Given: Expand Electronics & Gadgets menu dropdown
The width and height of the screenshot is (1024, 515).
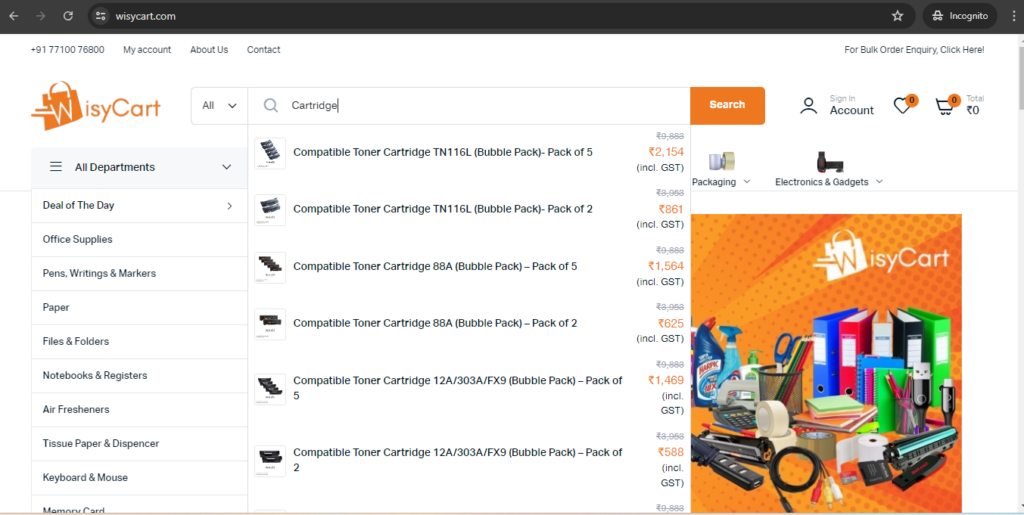Looking at the screenshot, I should pyautogui.click(x=879, y=181).
